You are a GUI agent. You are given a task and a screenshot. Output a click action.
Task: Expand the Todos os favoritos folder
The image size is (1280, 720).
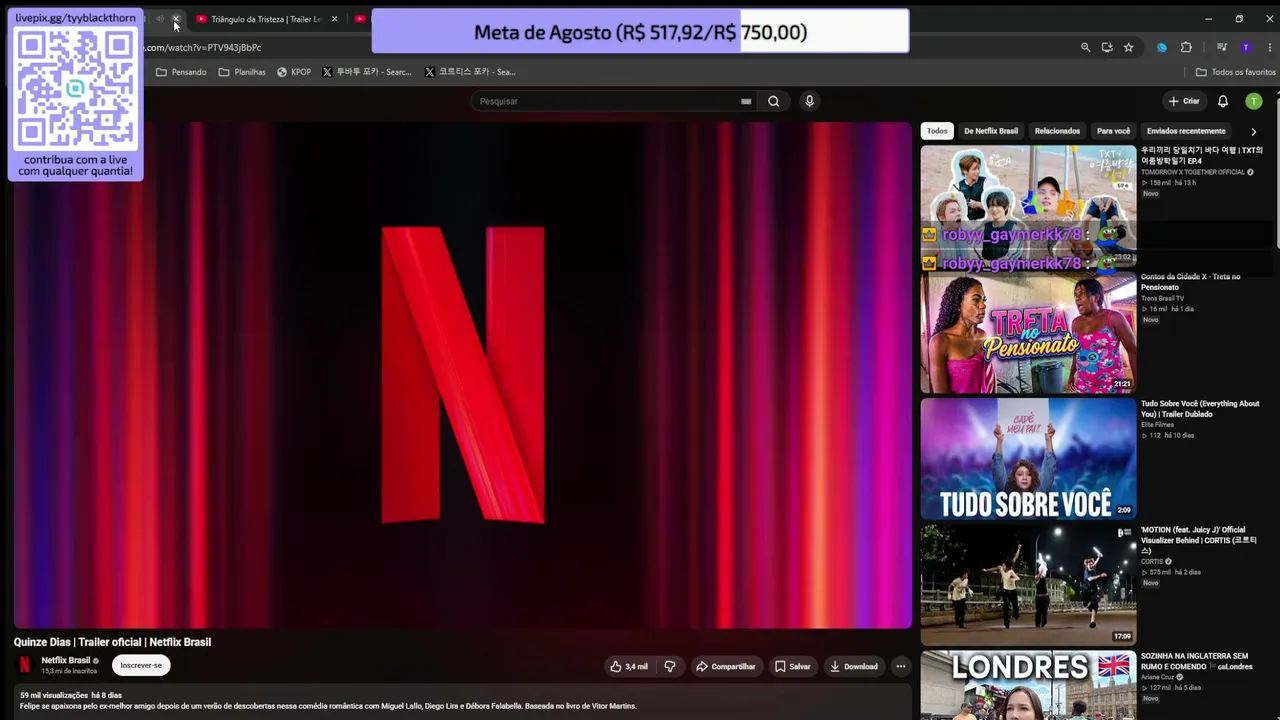pyautogui.click(x=1236, y=72)
